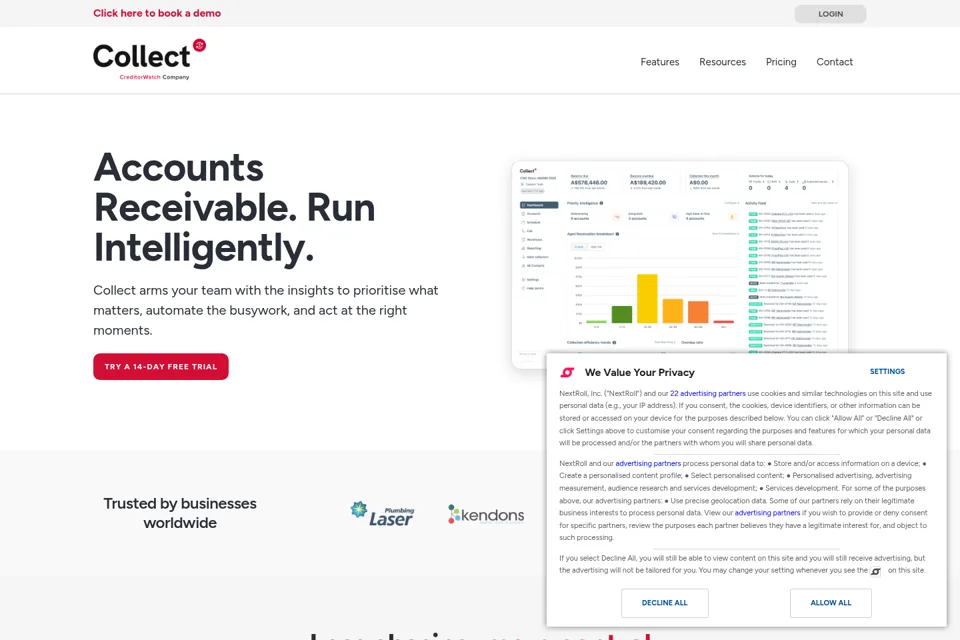The height and width of the screenshot is (640, 960).
Task: Click the small NextRoll icon in the privacy text
Action: tap(876, 571)
